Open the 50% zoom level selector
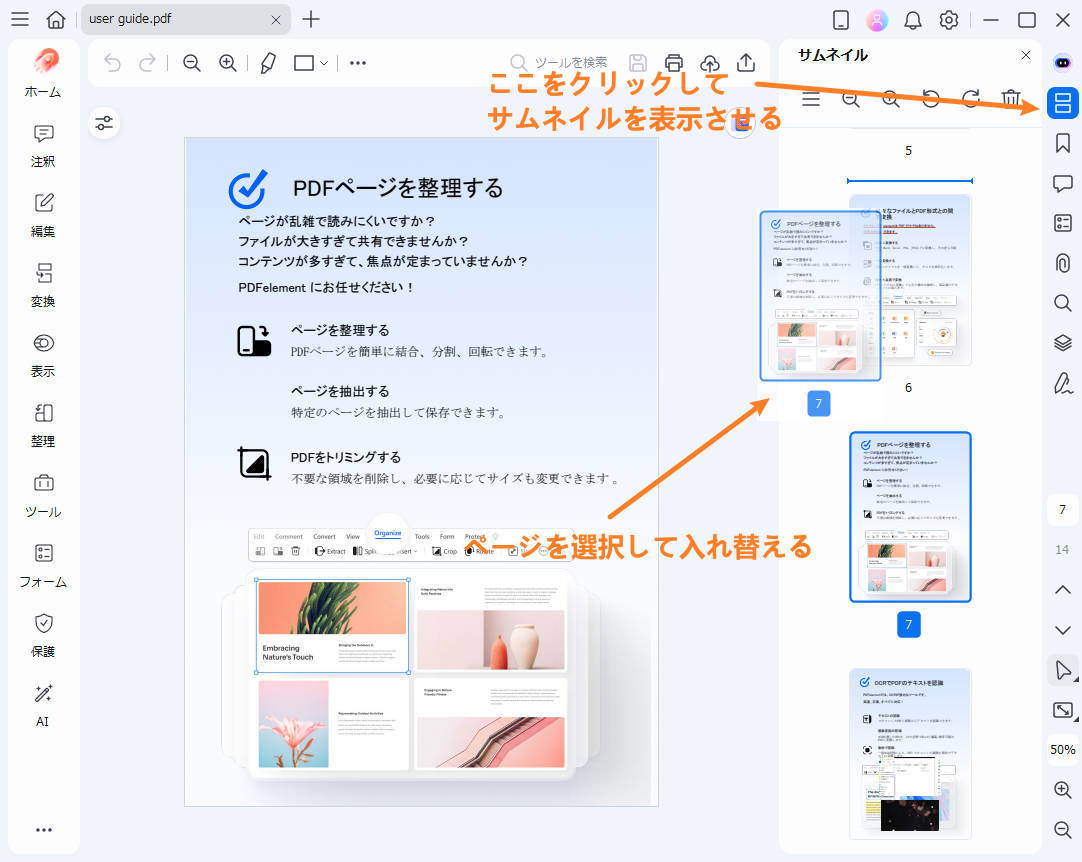This screenshot has height=862, width=1082. [x=1062, y=749]
